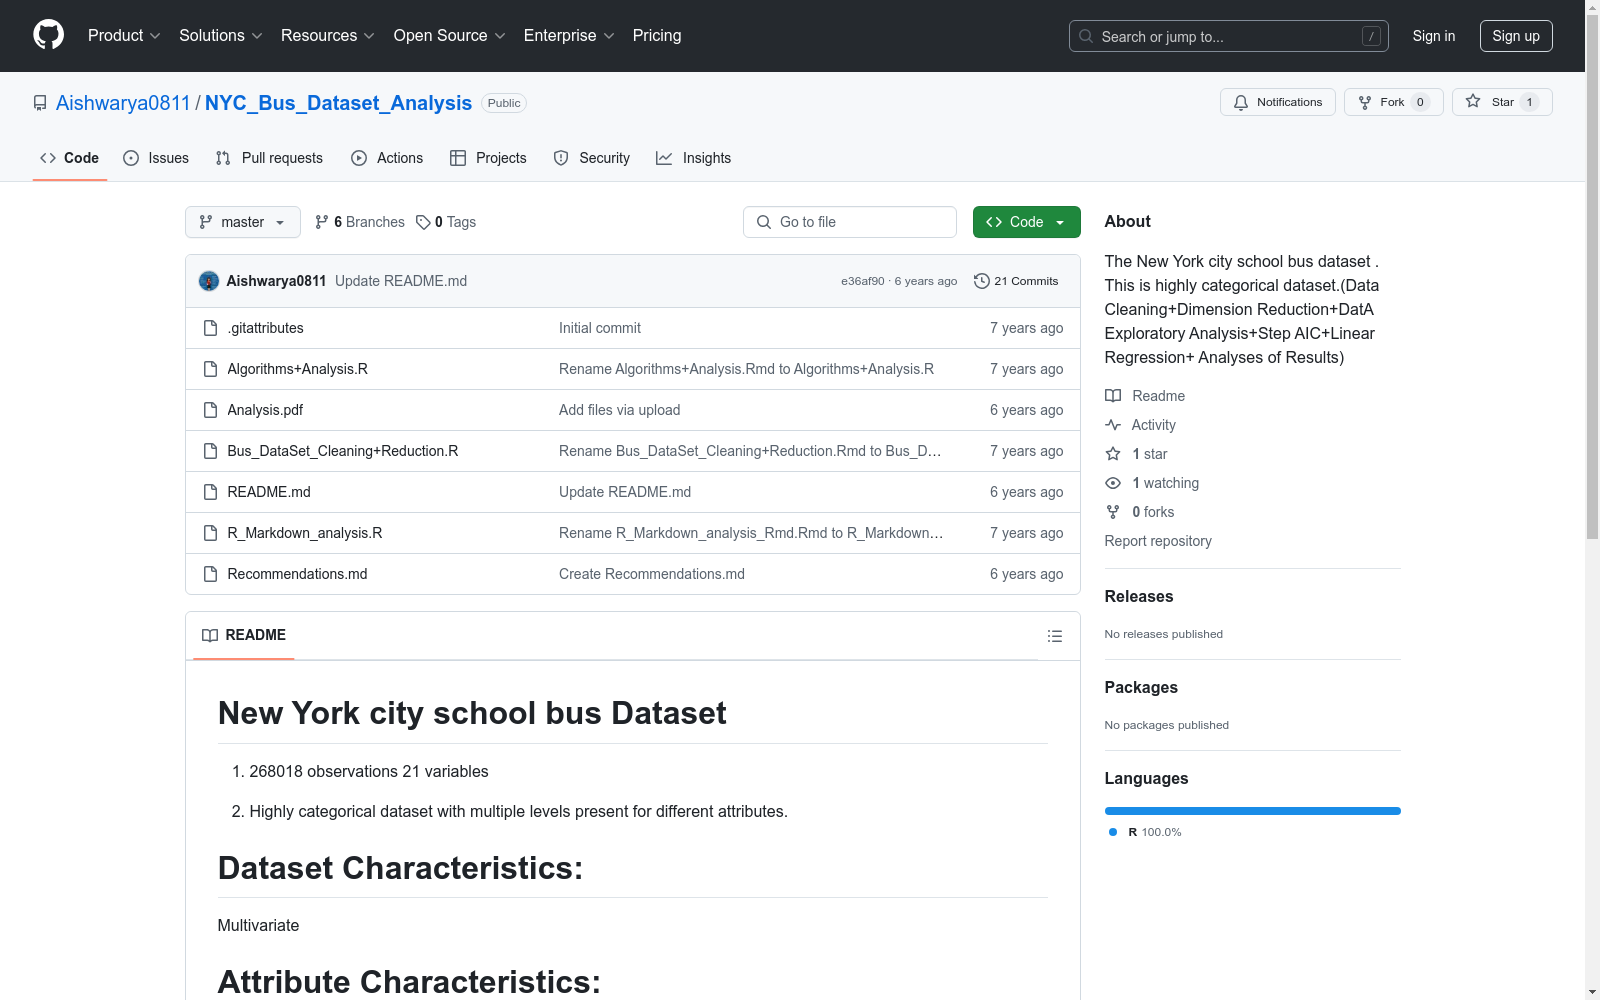Open the NYC_Bus_Dataset_Analysis repository link
This screenshot has width=1600, height=1000.
(x=338, y=103)
